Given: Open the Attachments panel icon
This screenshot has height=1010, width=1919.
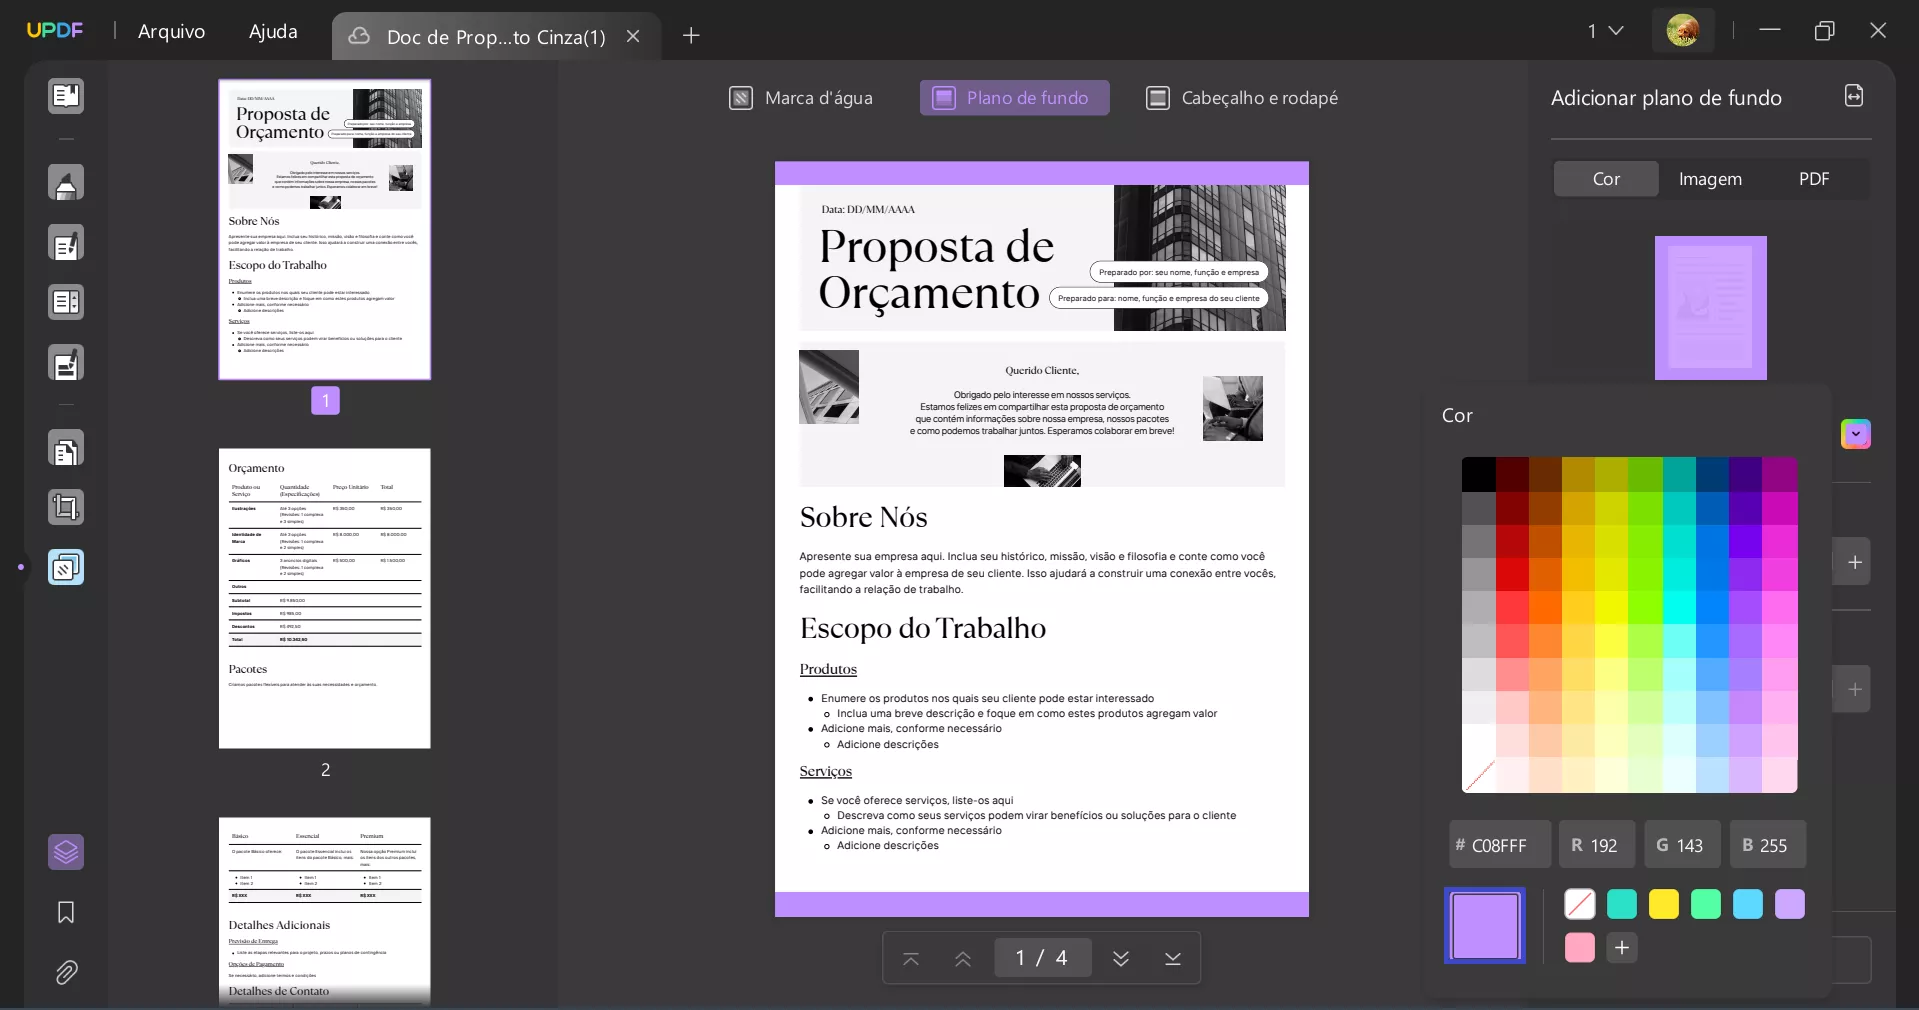Looking at the screenshot, I should tap(66, 973).
